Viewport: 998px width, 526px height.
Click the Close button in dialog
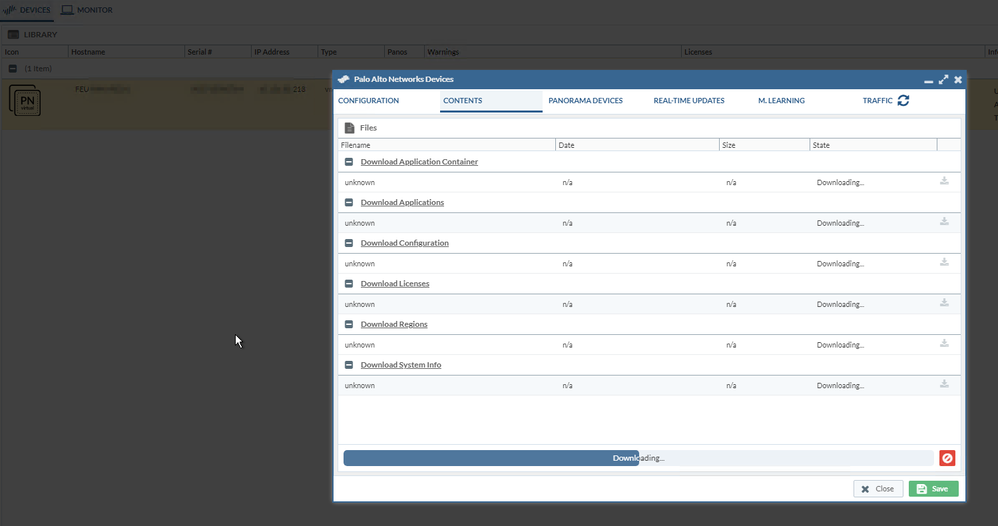(x=878, y=489)
